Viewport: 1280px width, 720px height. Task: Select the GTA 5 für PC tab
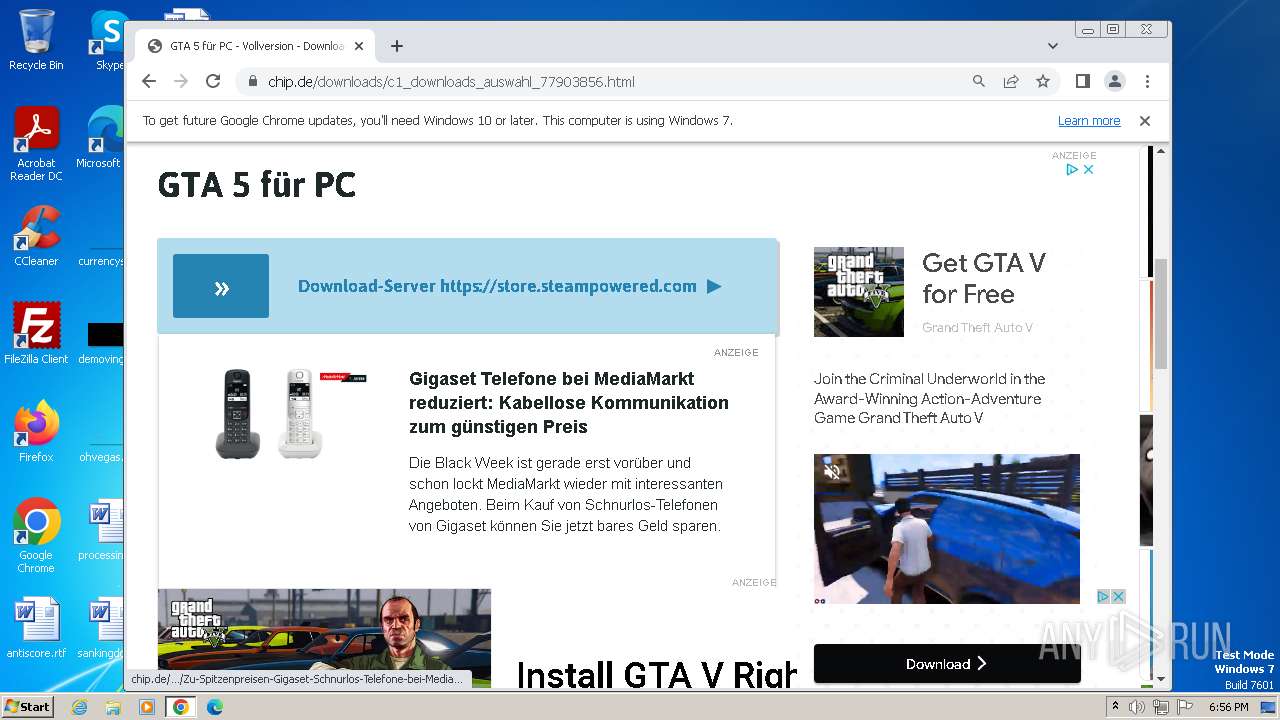point(255,46)
